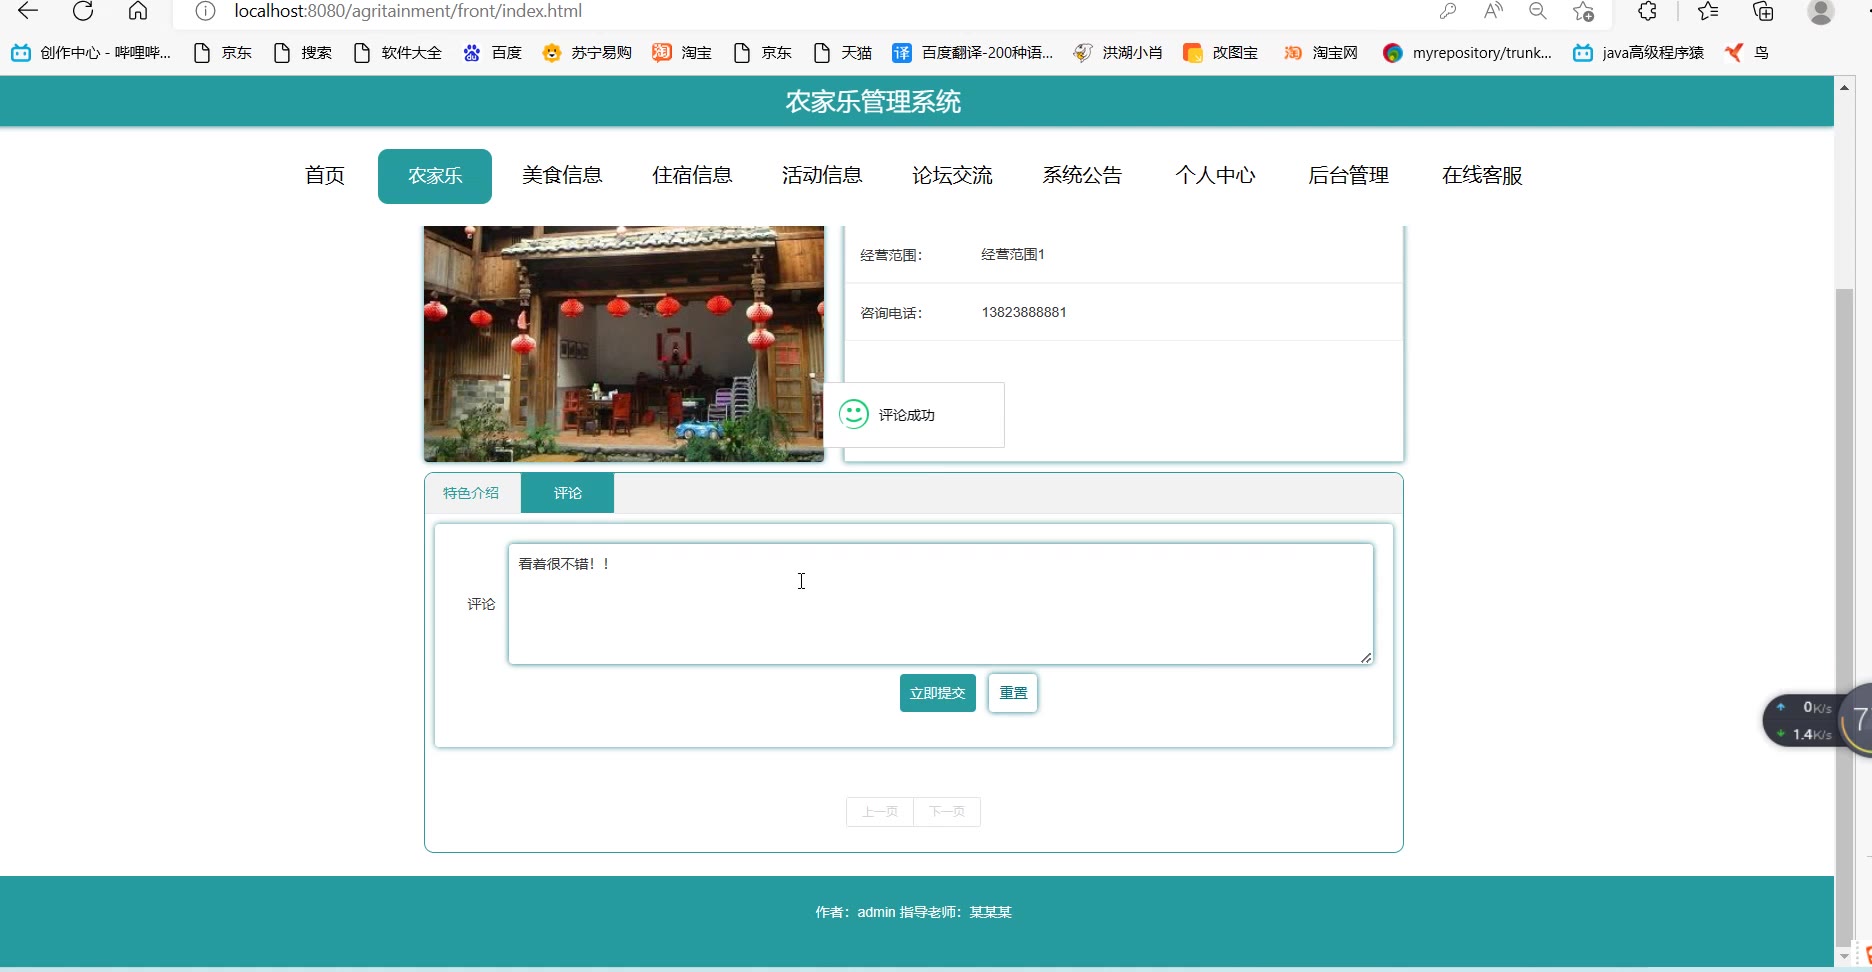The image size is (1872, 972).
Task: Click the farmhouse photo thumbnail
Action: pyautogui.click(x=624, y=343)
